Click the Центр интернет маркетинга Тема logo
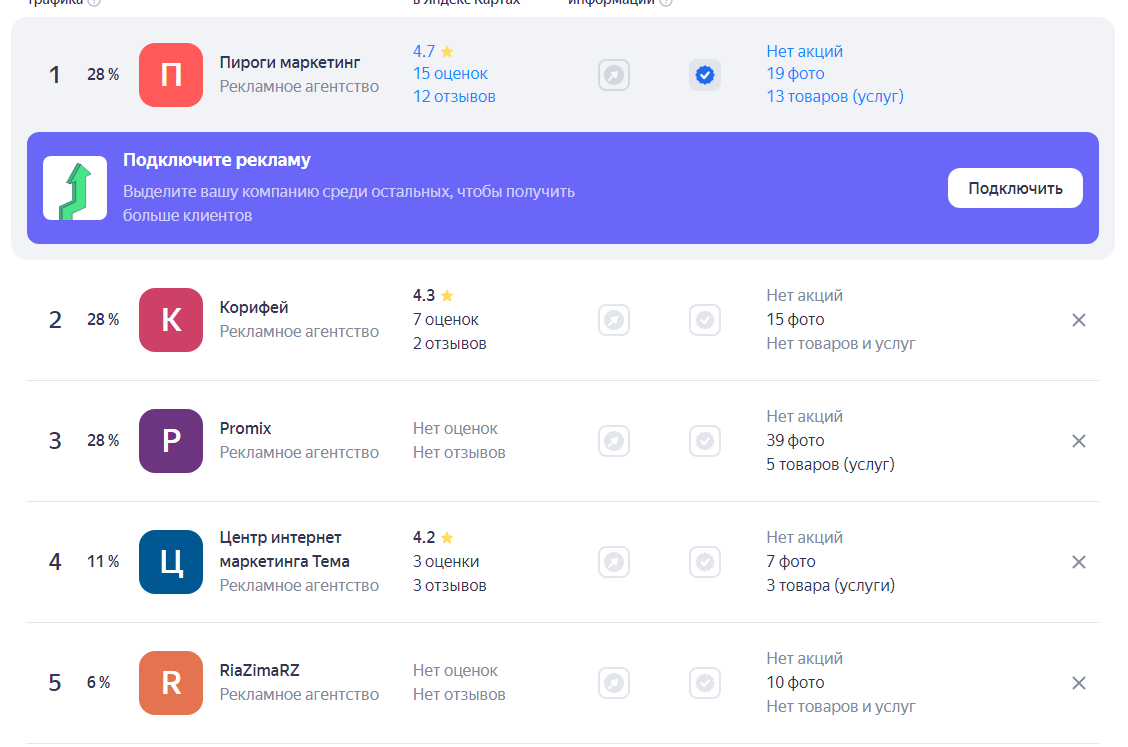Screen dimensions: 1128x747 click(170, 561)
